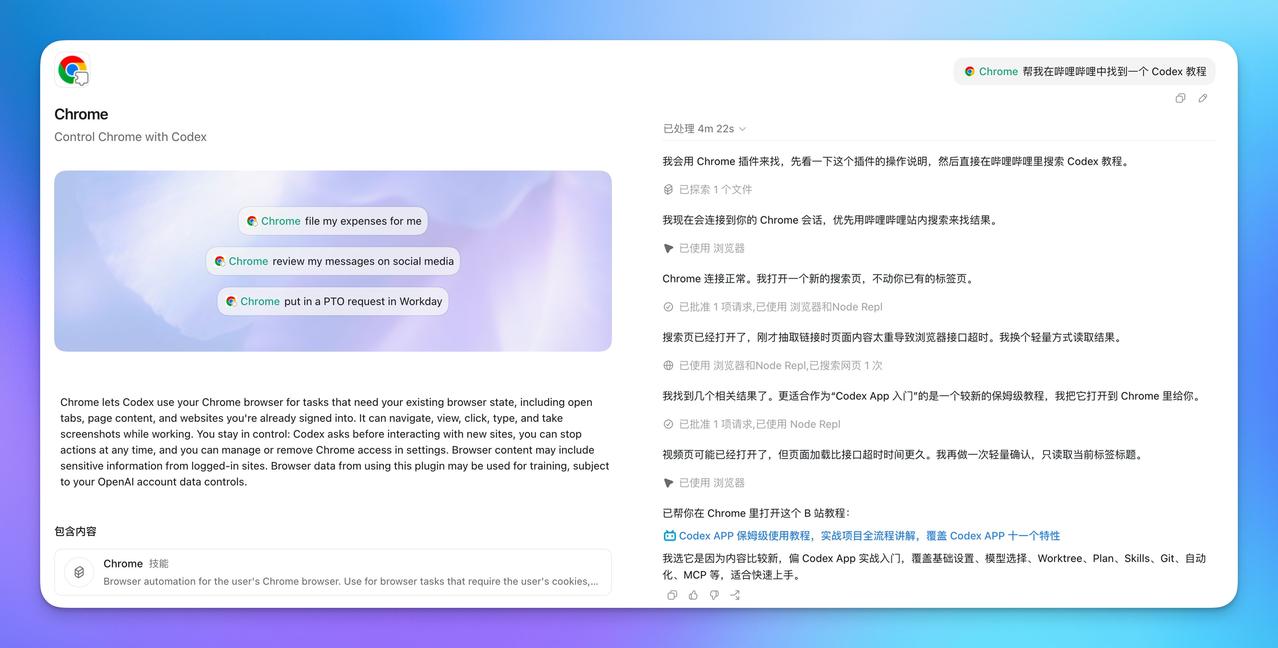Select 'put in a PTO request in Workday' suggestion
The height and width of the screenshot is (648, 1278).
333,301
